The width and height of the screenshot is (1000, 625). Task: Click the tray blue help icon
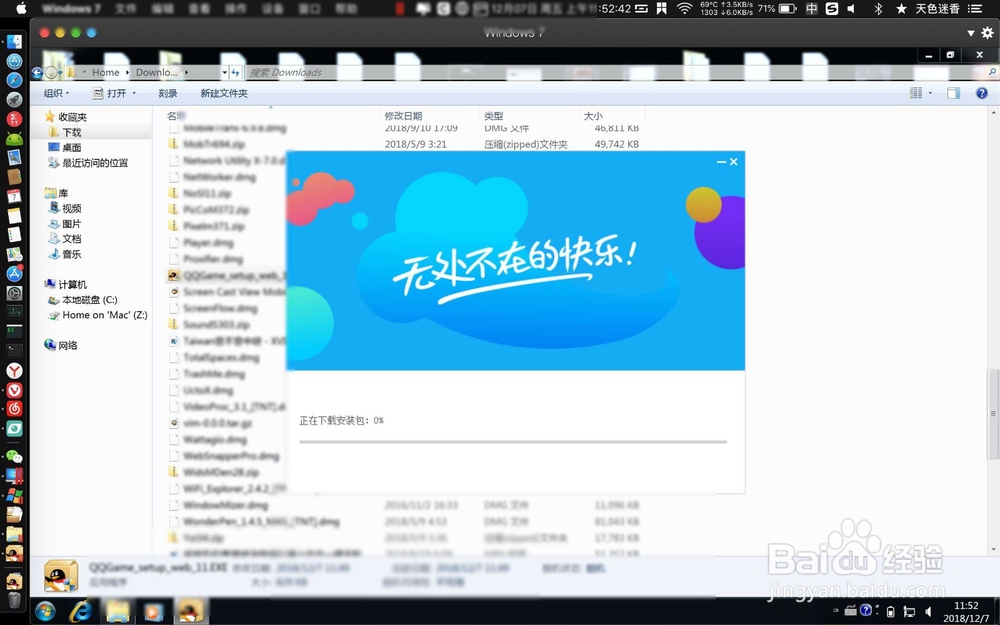tap(865, 610)
